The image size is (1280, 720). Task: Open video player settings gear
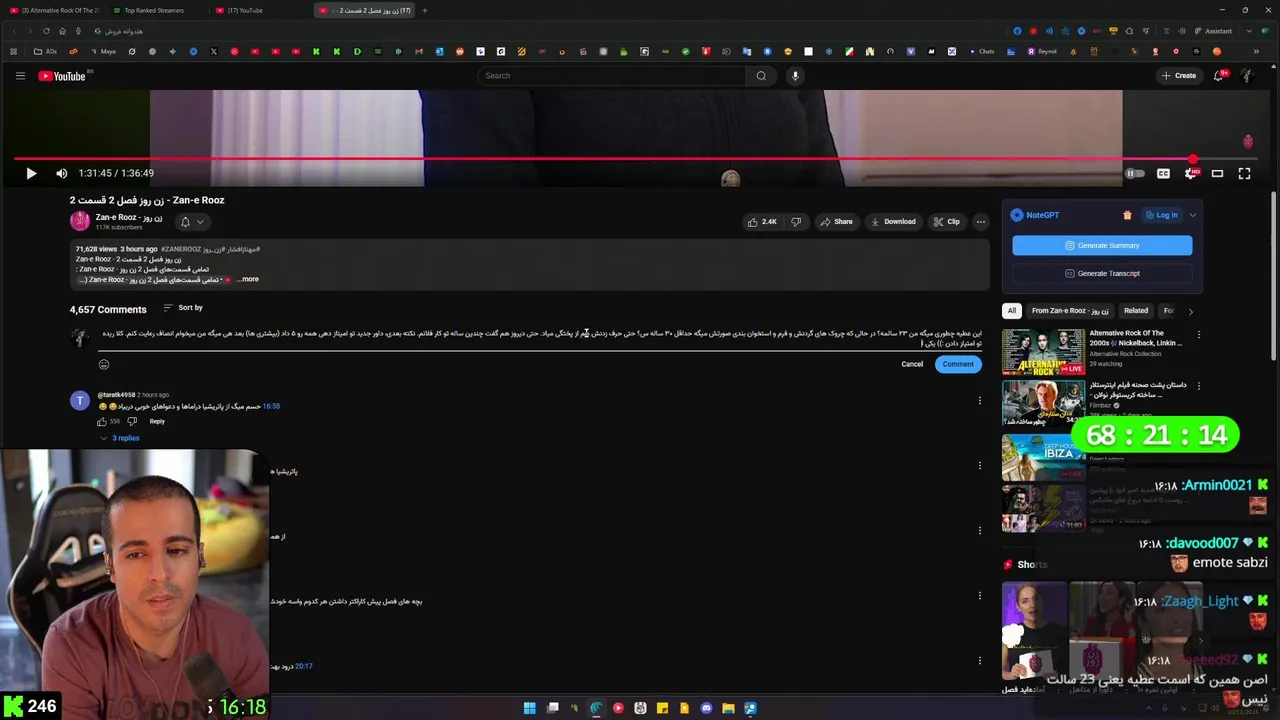[1190, 173]
